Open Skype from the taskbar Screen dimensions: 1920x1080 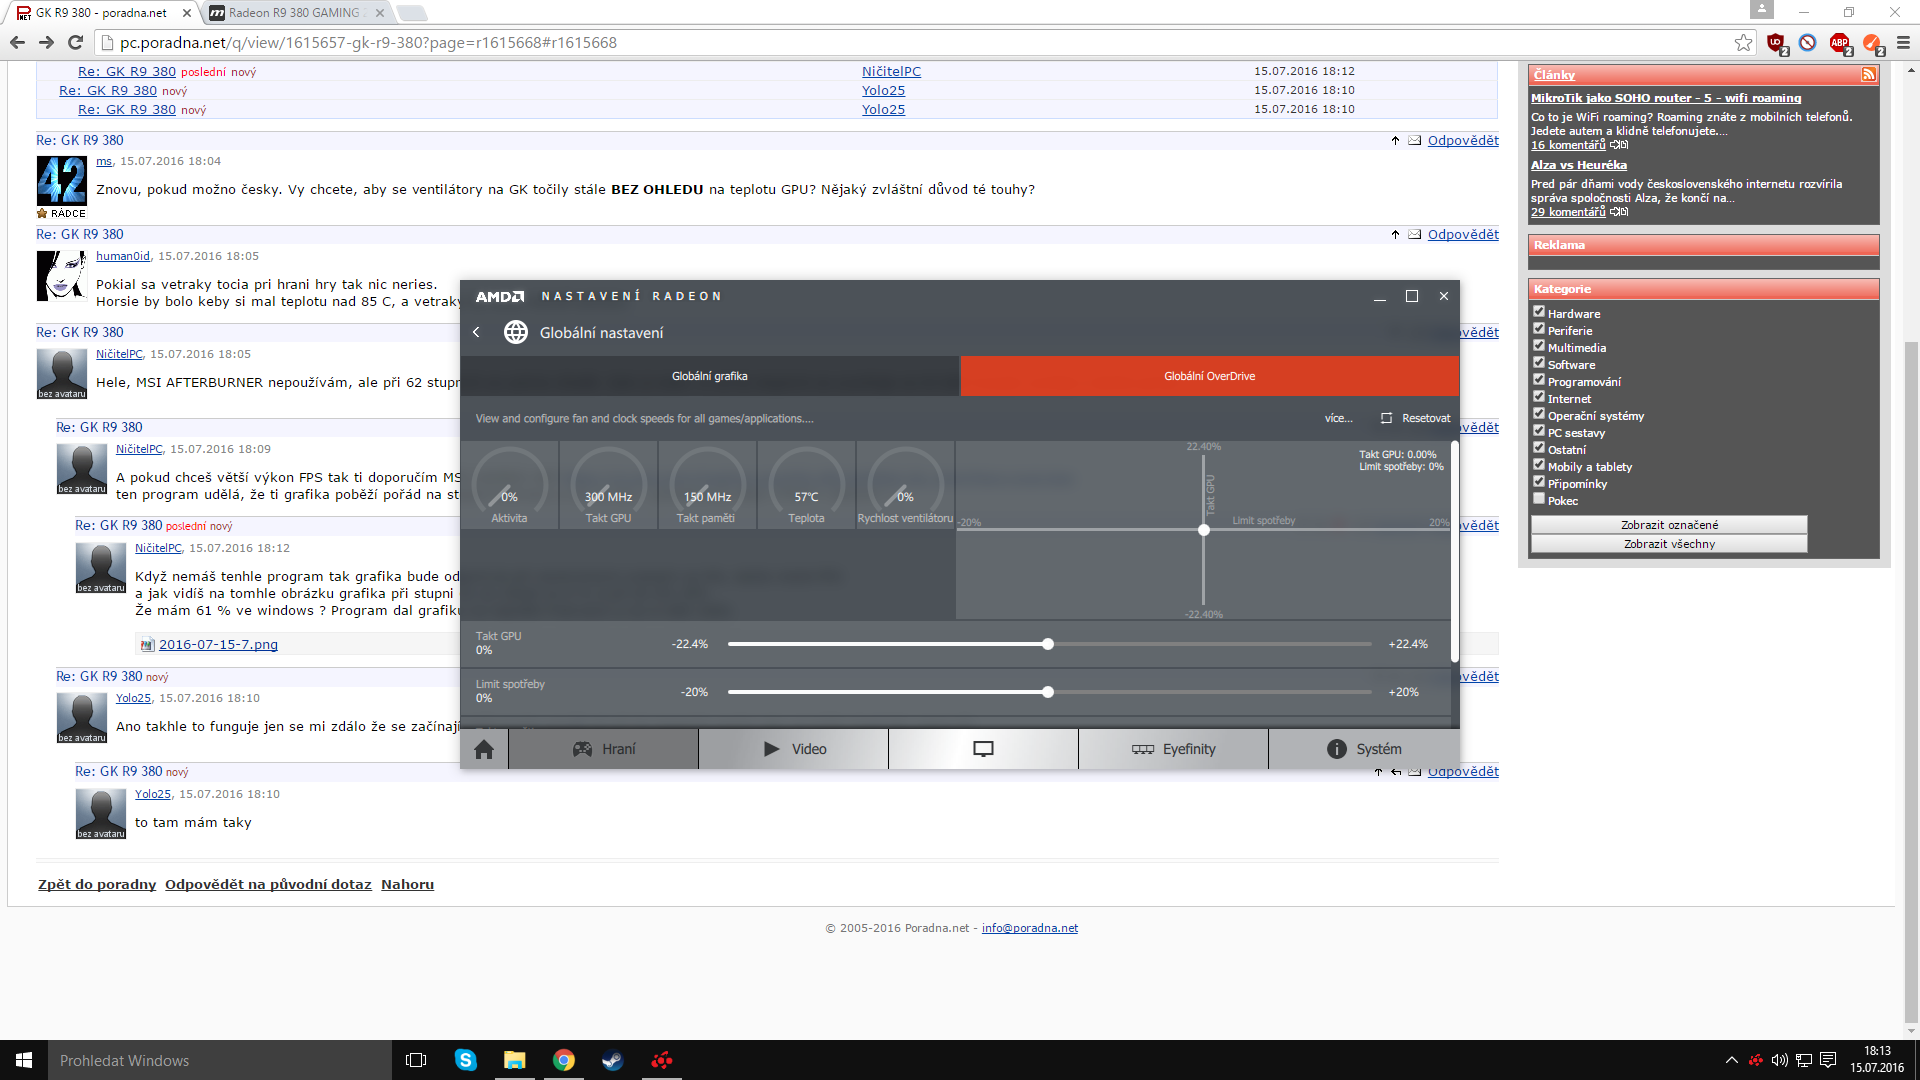point(466,1060)
